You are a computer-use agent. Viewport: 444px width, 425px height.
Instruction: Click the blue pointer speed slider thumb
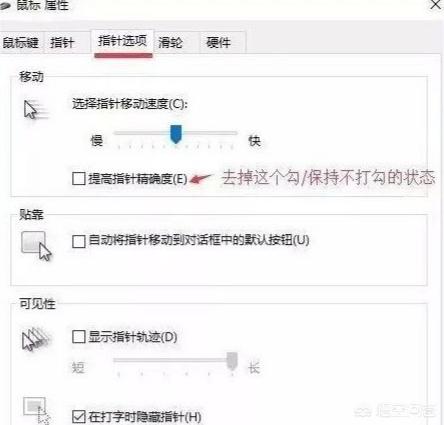(x=176, y=134)
